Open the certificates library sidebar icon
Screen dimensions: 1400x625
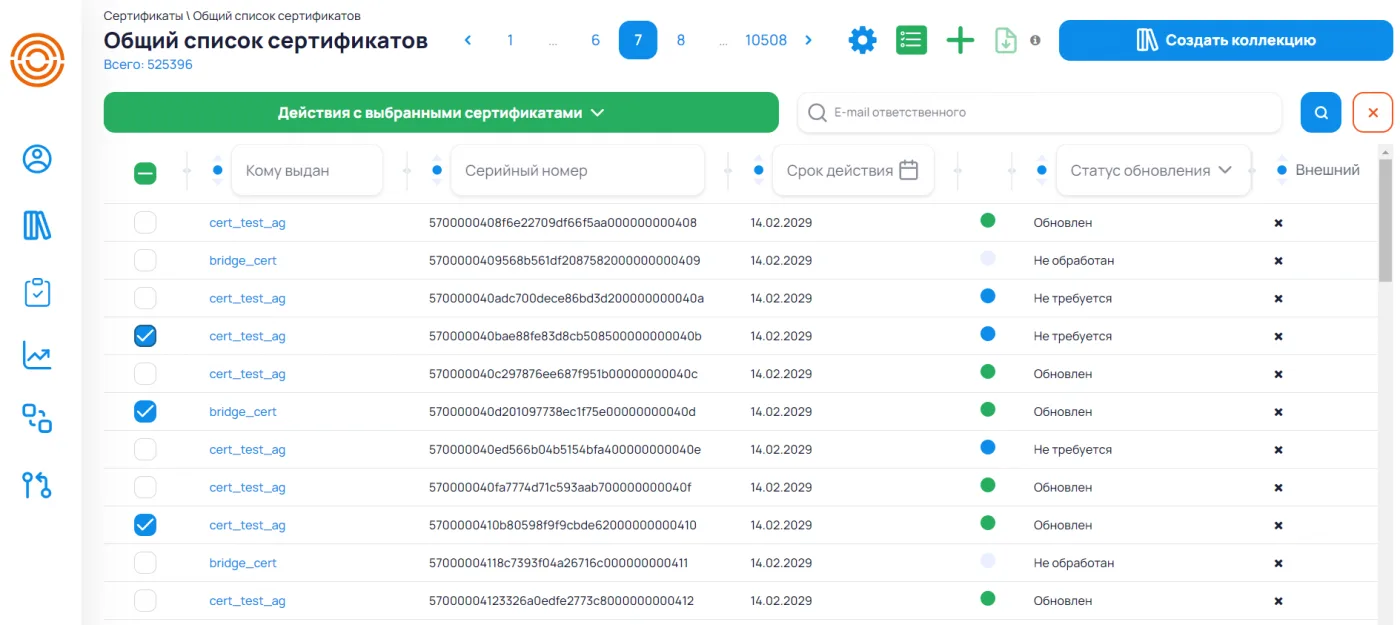pyautogui.click(x=38, y=225)
